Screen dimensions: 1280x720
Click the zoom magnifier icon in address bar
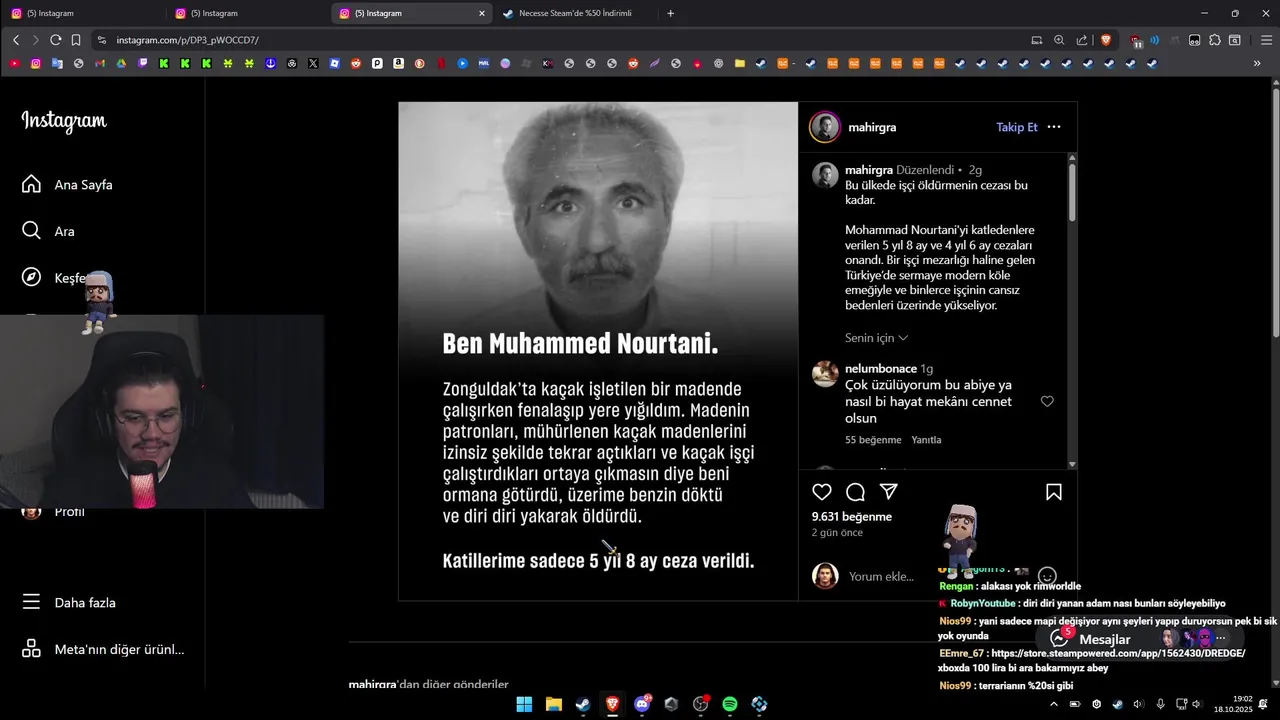(1059, 40)
